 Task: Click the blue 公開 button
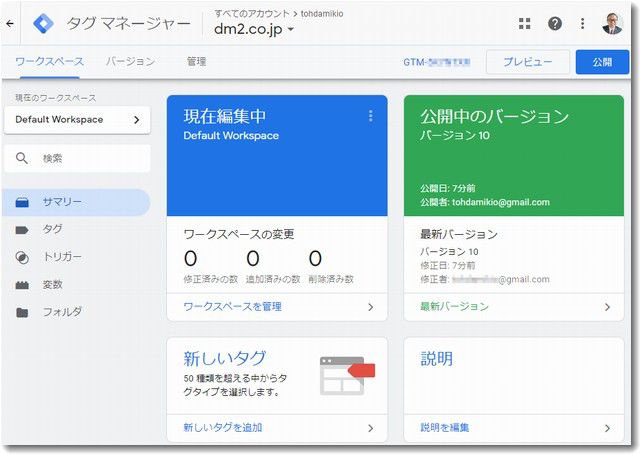coord(602,62)
